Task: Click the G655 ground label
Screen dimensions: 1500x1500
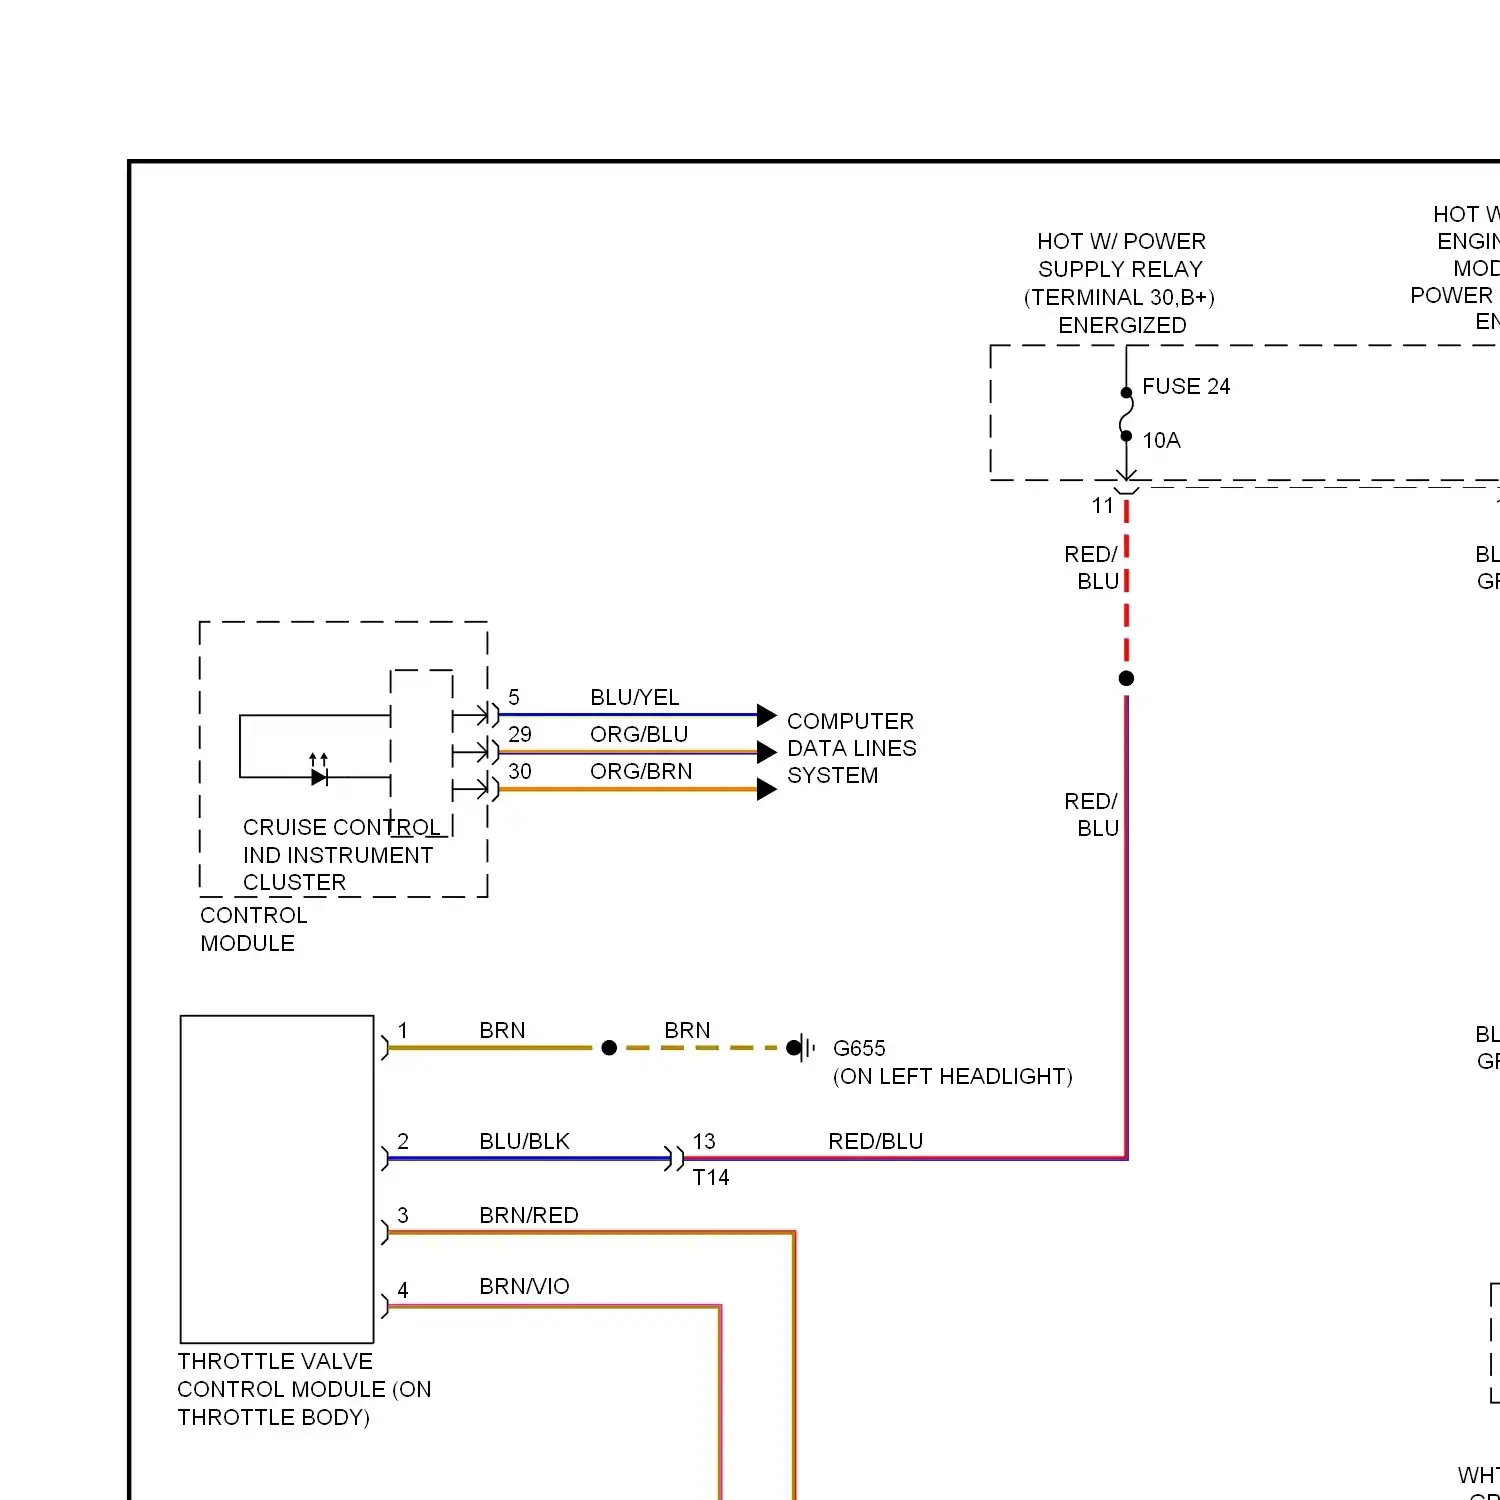Action: 859,1048
